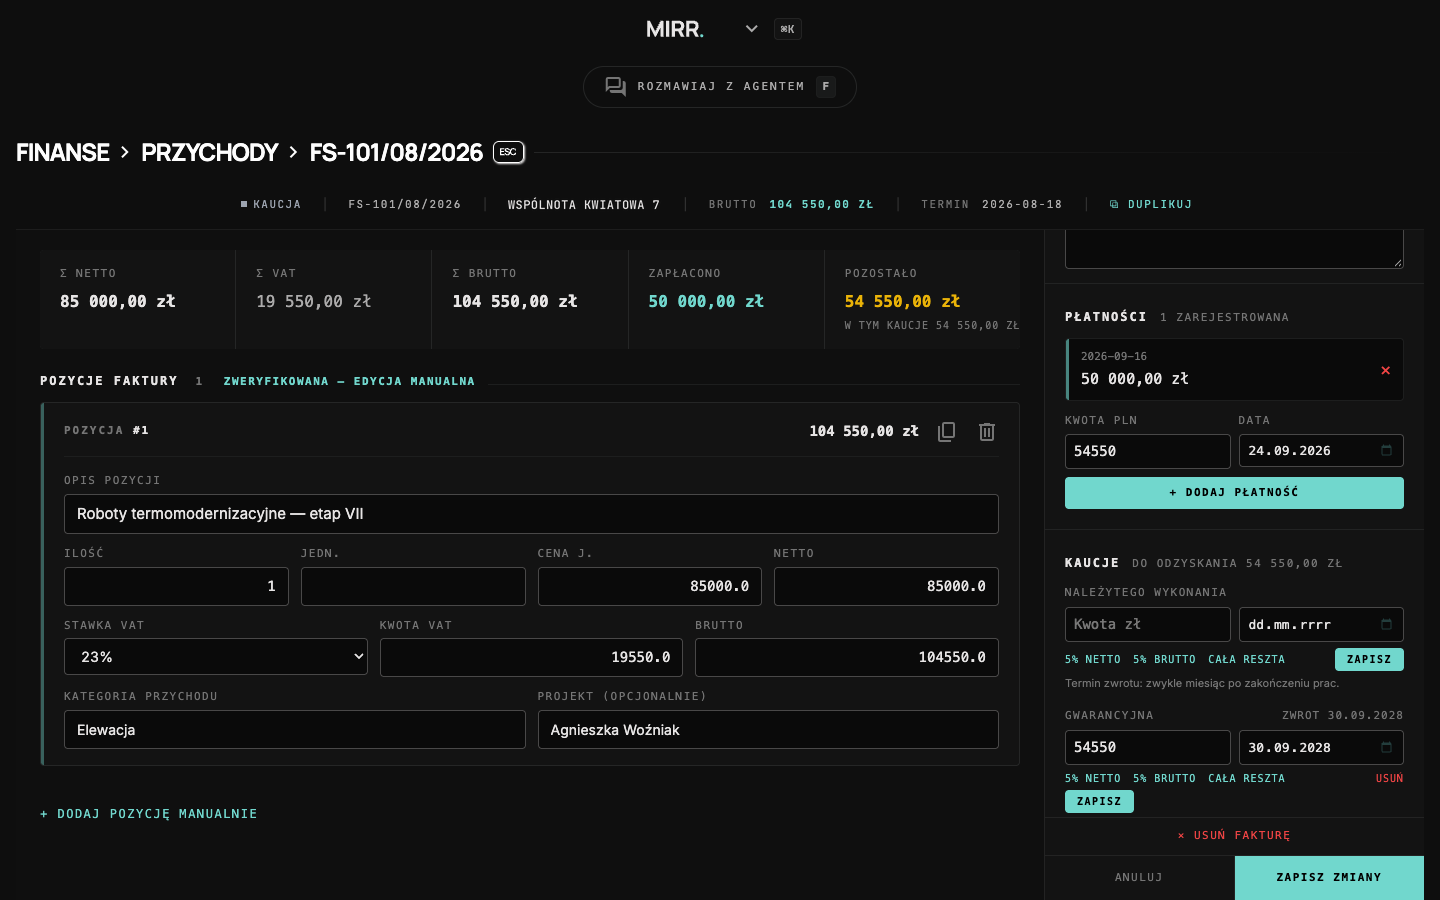Remove gwarancyjna deposit with Usuń
Image resolution: width=1440 pixels, height=900 pixels.
click(x=1389, y=778)
